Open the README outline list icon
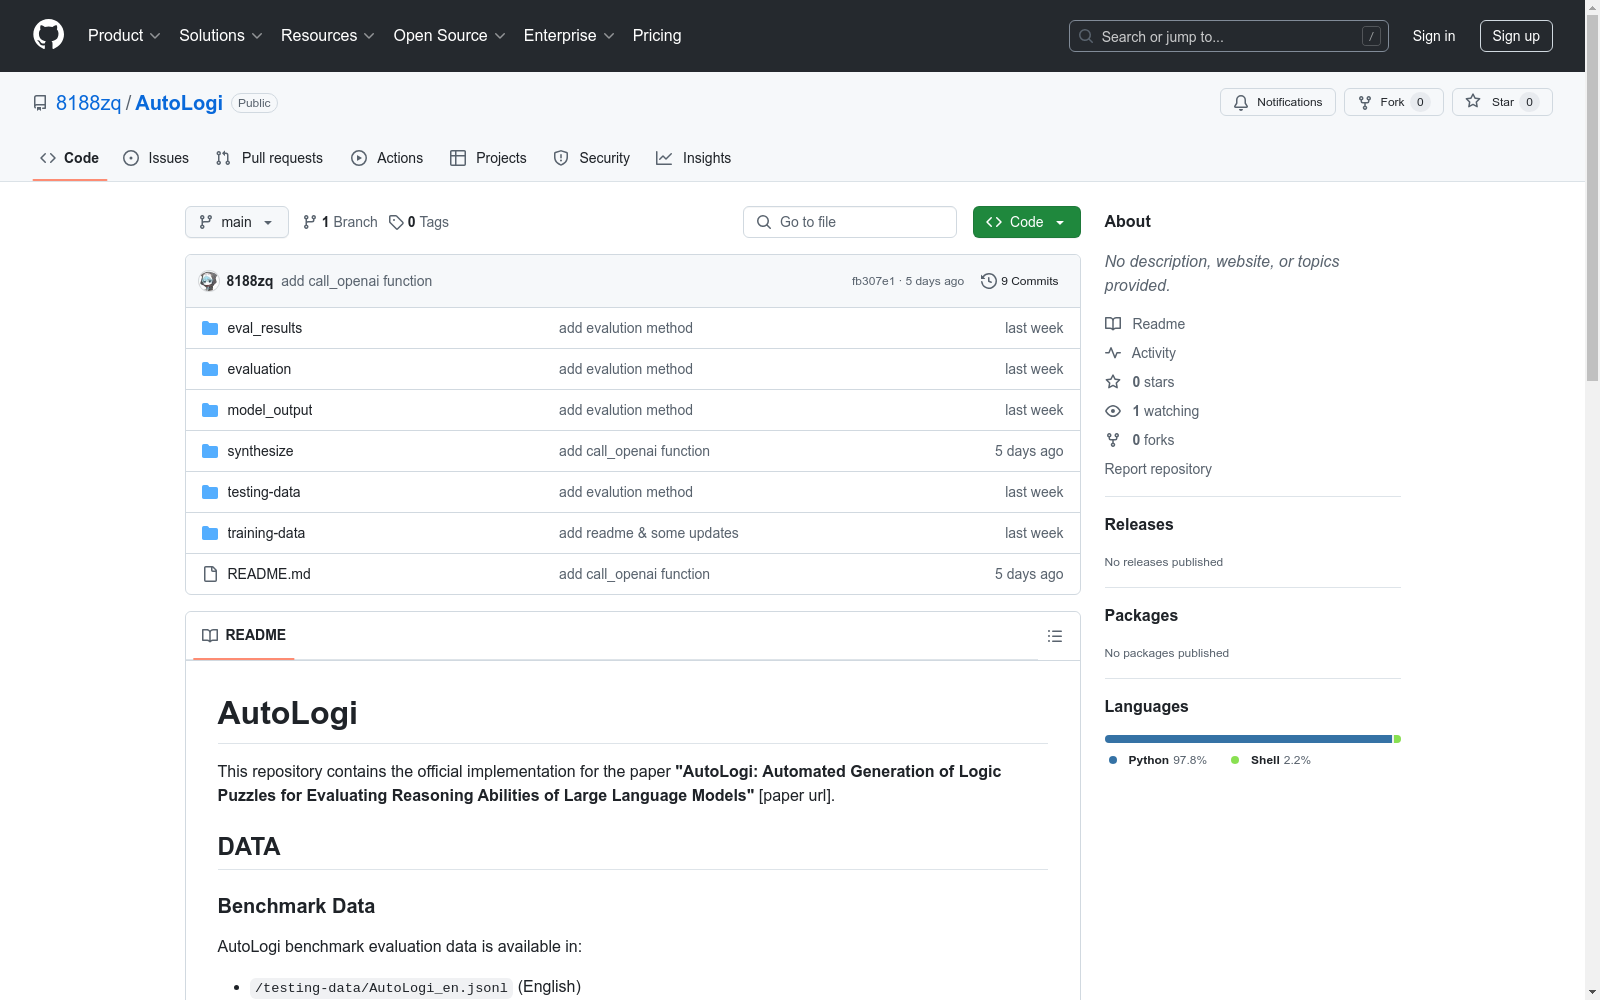This screenshot has width=1600, height=1000. click(x=1054, y=636)
